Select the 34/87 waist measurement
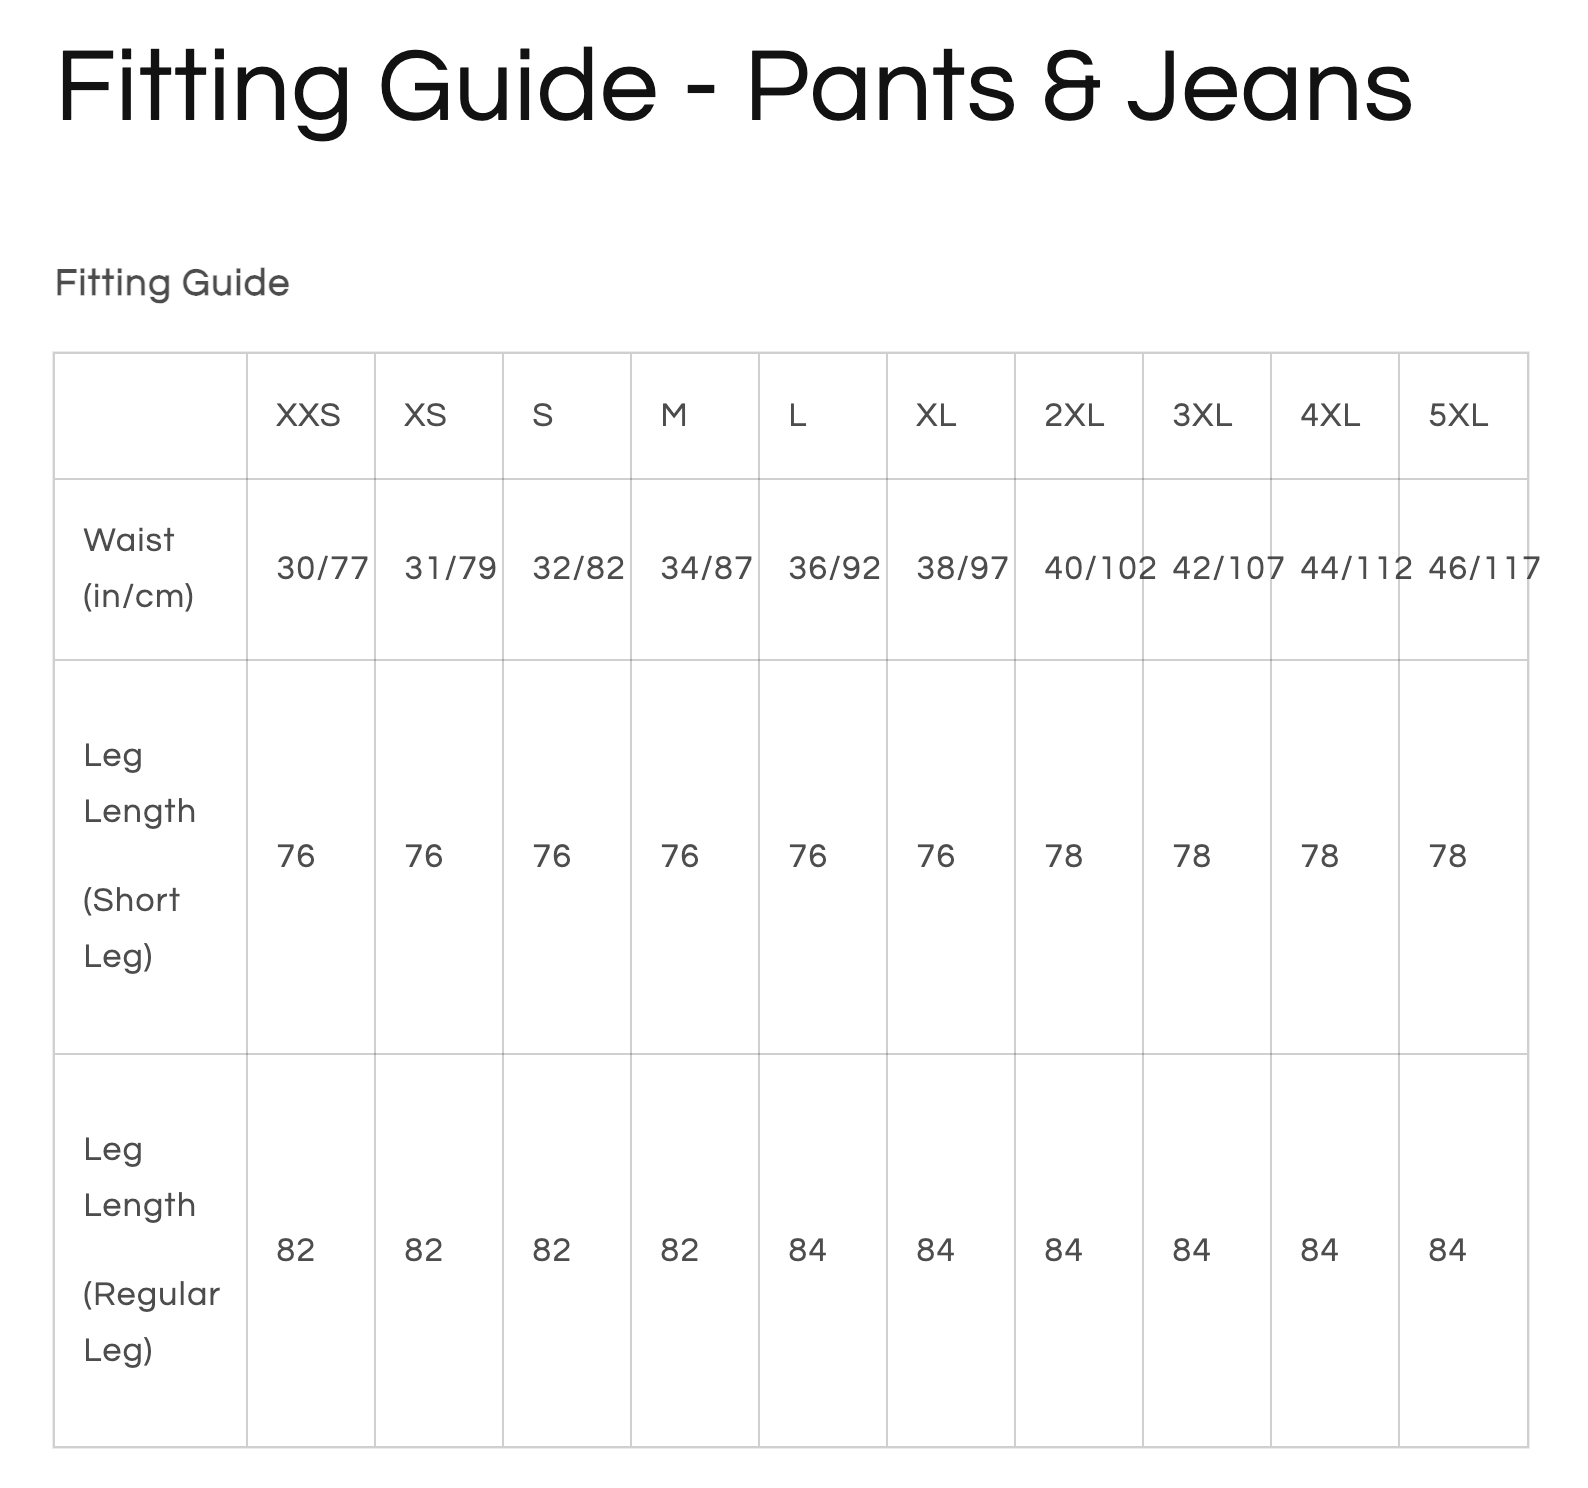Screen dimensions: 1588x1488 coord(706,568)
